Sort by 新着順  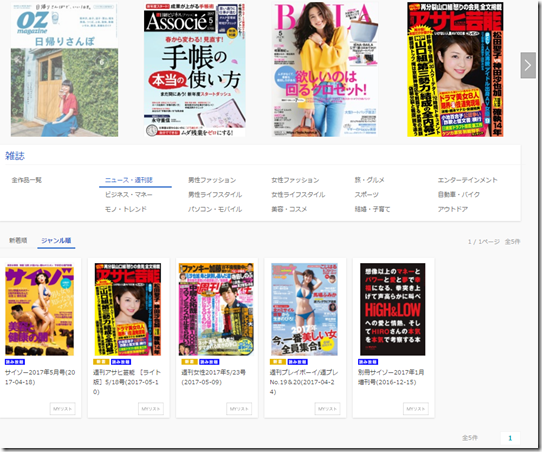tap(18, 241)
